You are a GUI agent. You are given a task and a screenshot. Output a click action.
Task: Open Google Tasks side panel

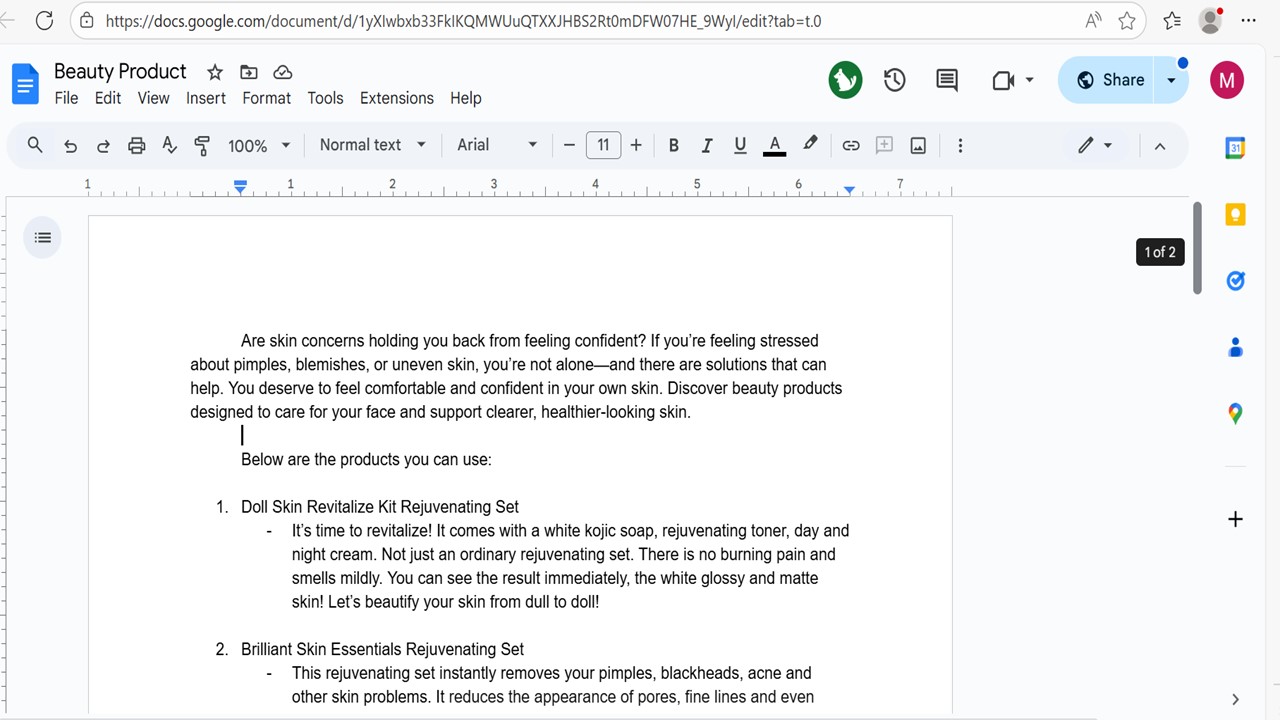point(1235,281)
